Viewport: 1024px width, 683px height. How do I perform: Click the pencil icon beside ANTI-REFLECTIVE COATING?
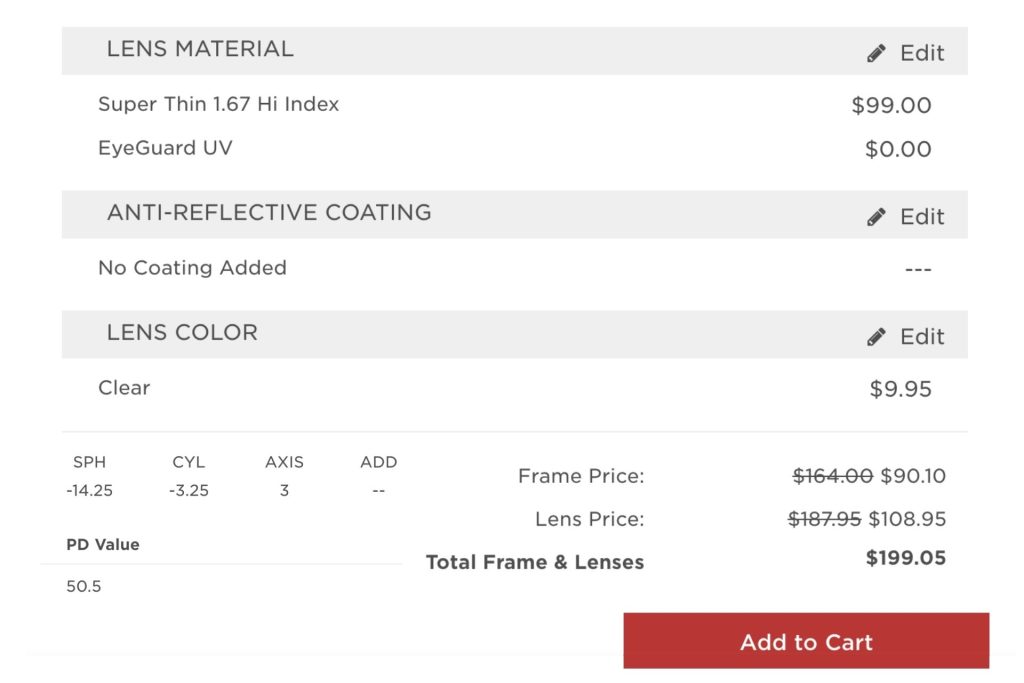pos(877,215)
